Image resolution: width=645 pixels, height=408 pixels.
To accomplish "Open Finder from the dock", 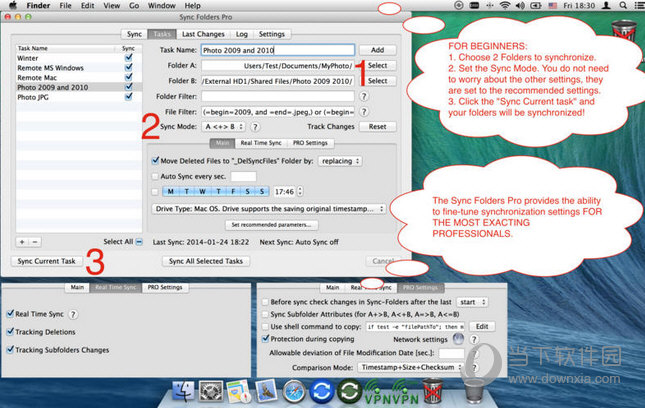I will (x=183, y=391).
